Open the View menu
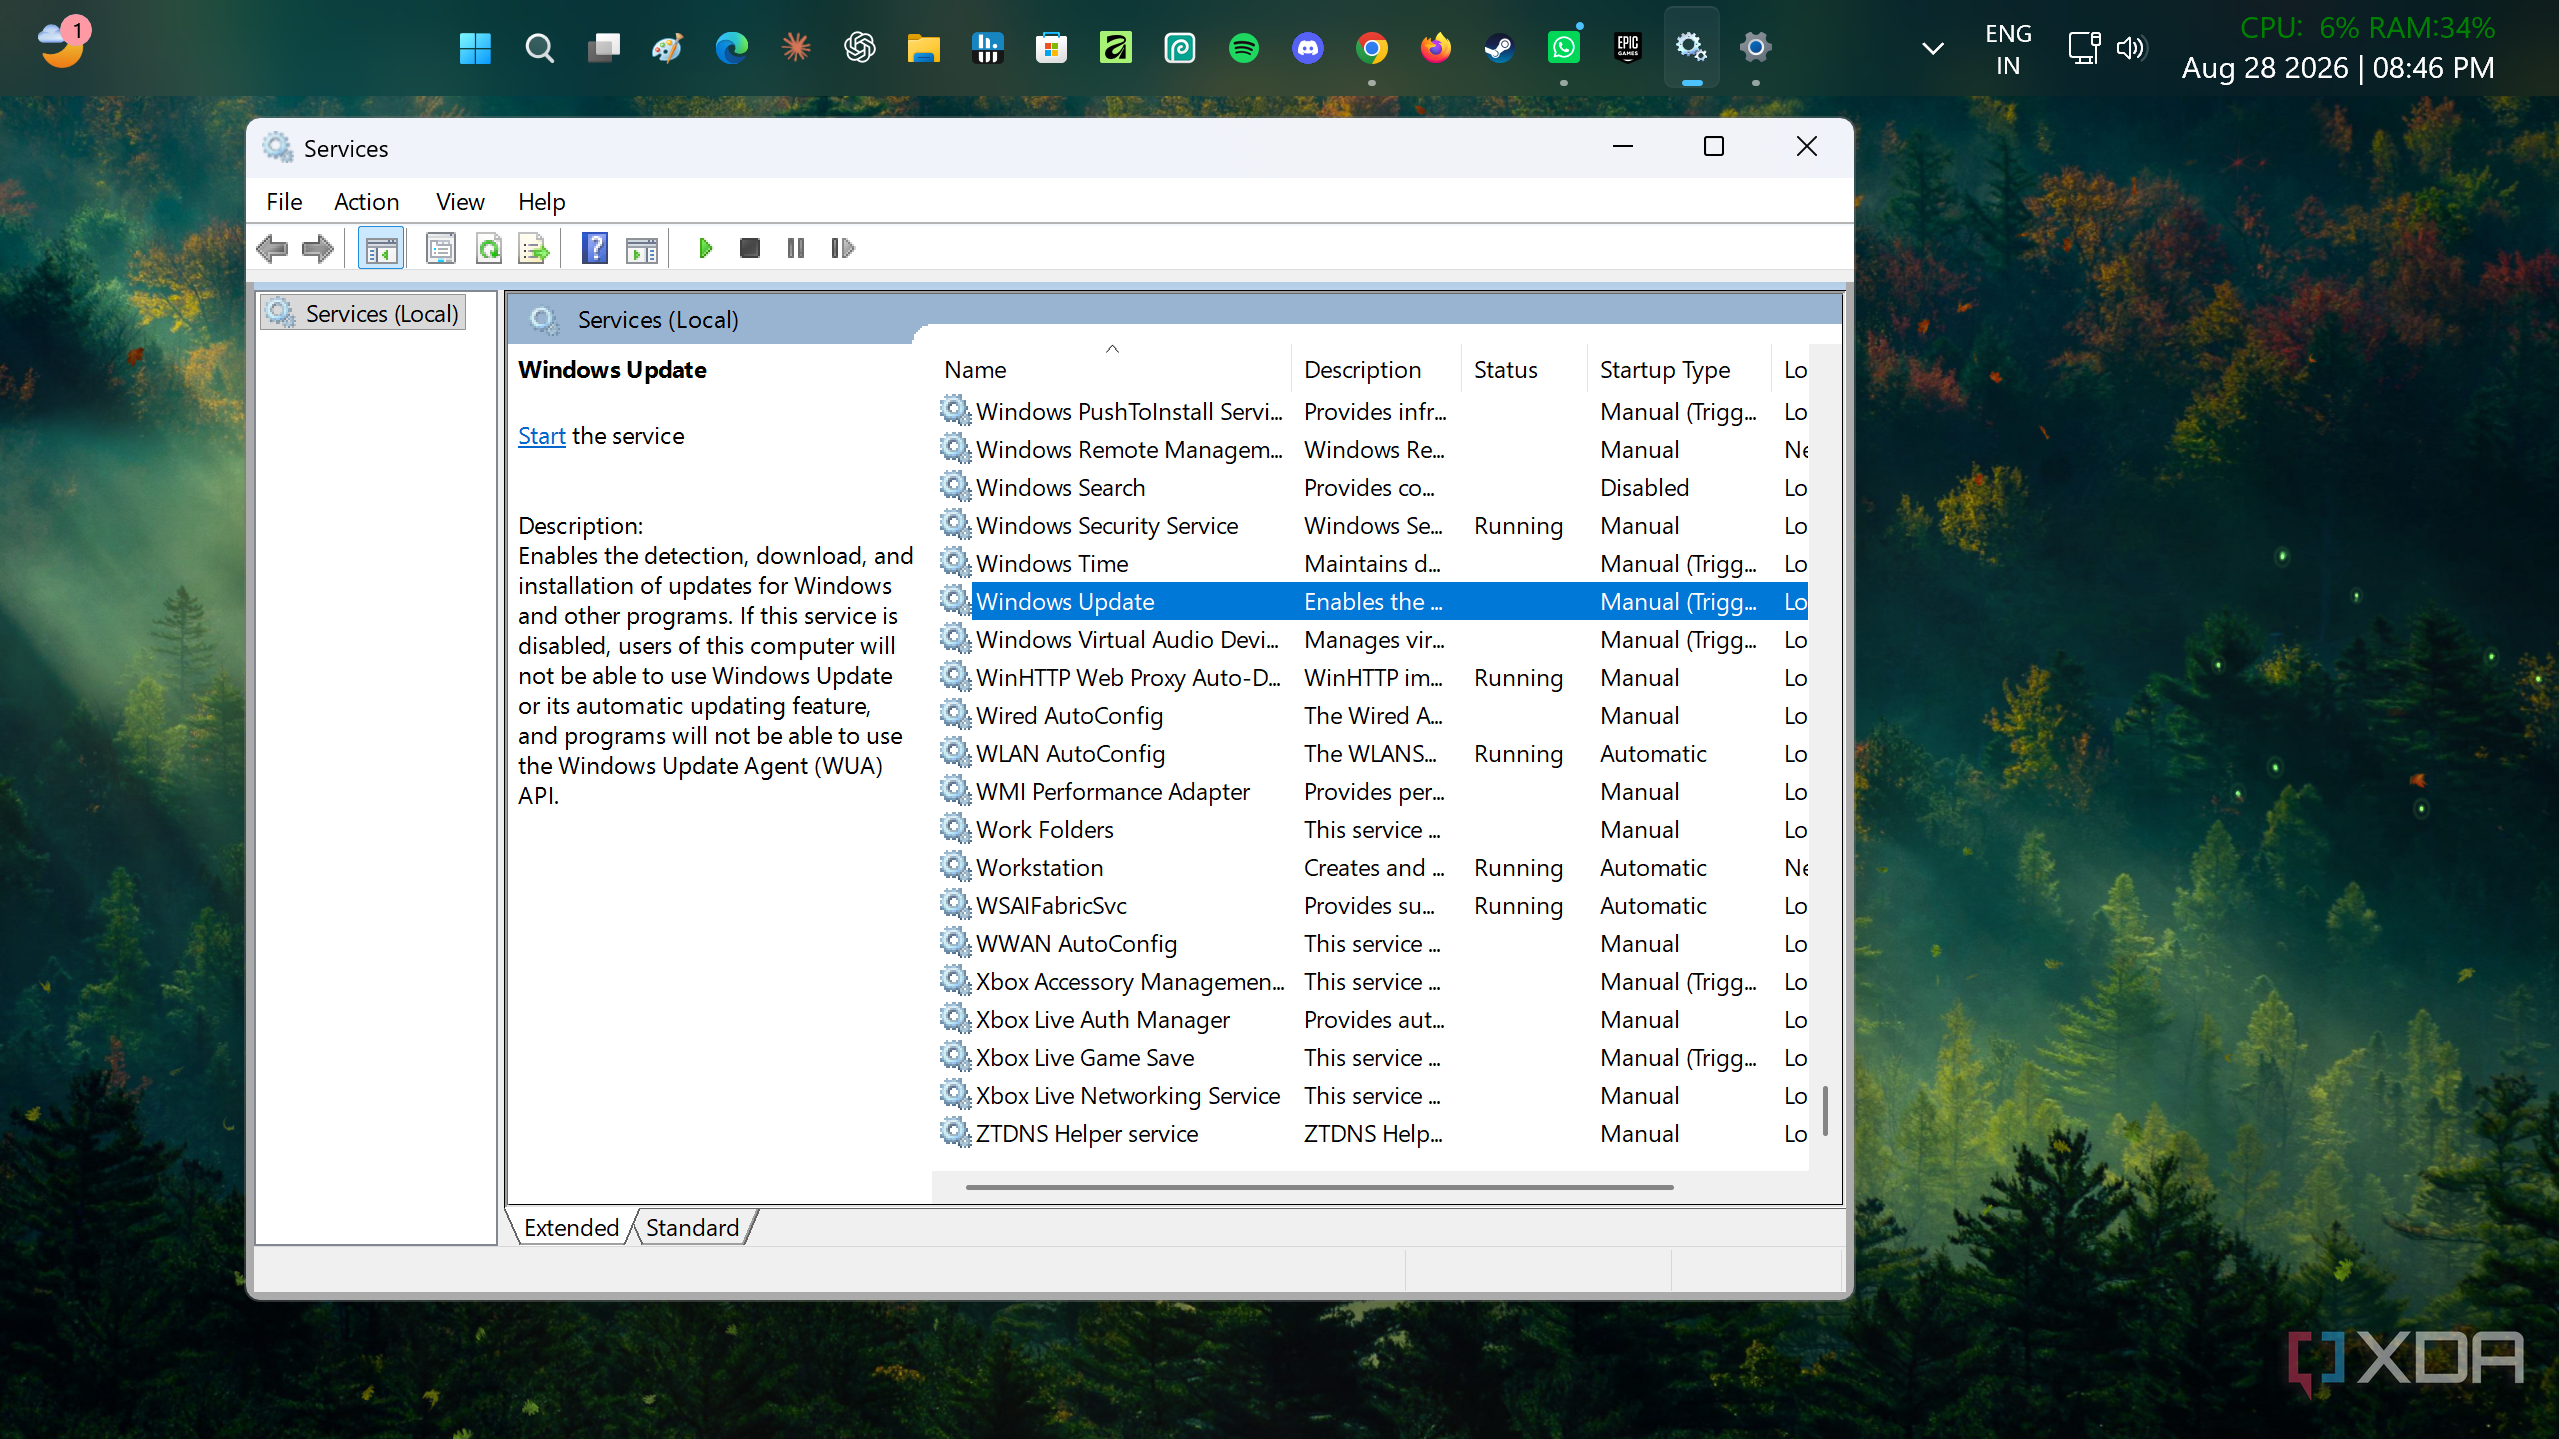2559x1439 pixels. point(460,202)
